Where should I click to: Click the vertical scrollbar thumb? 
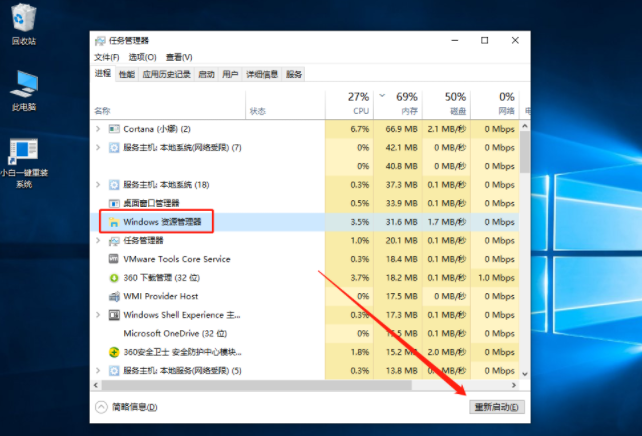coord(525,152)
